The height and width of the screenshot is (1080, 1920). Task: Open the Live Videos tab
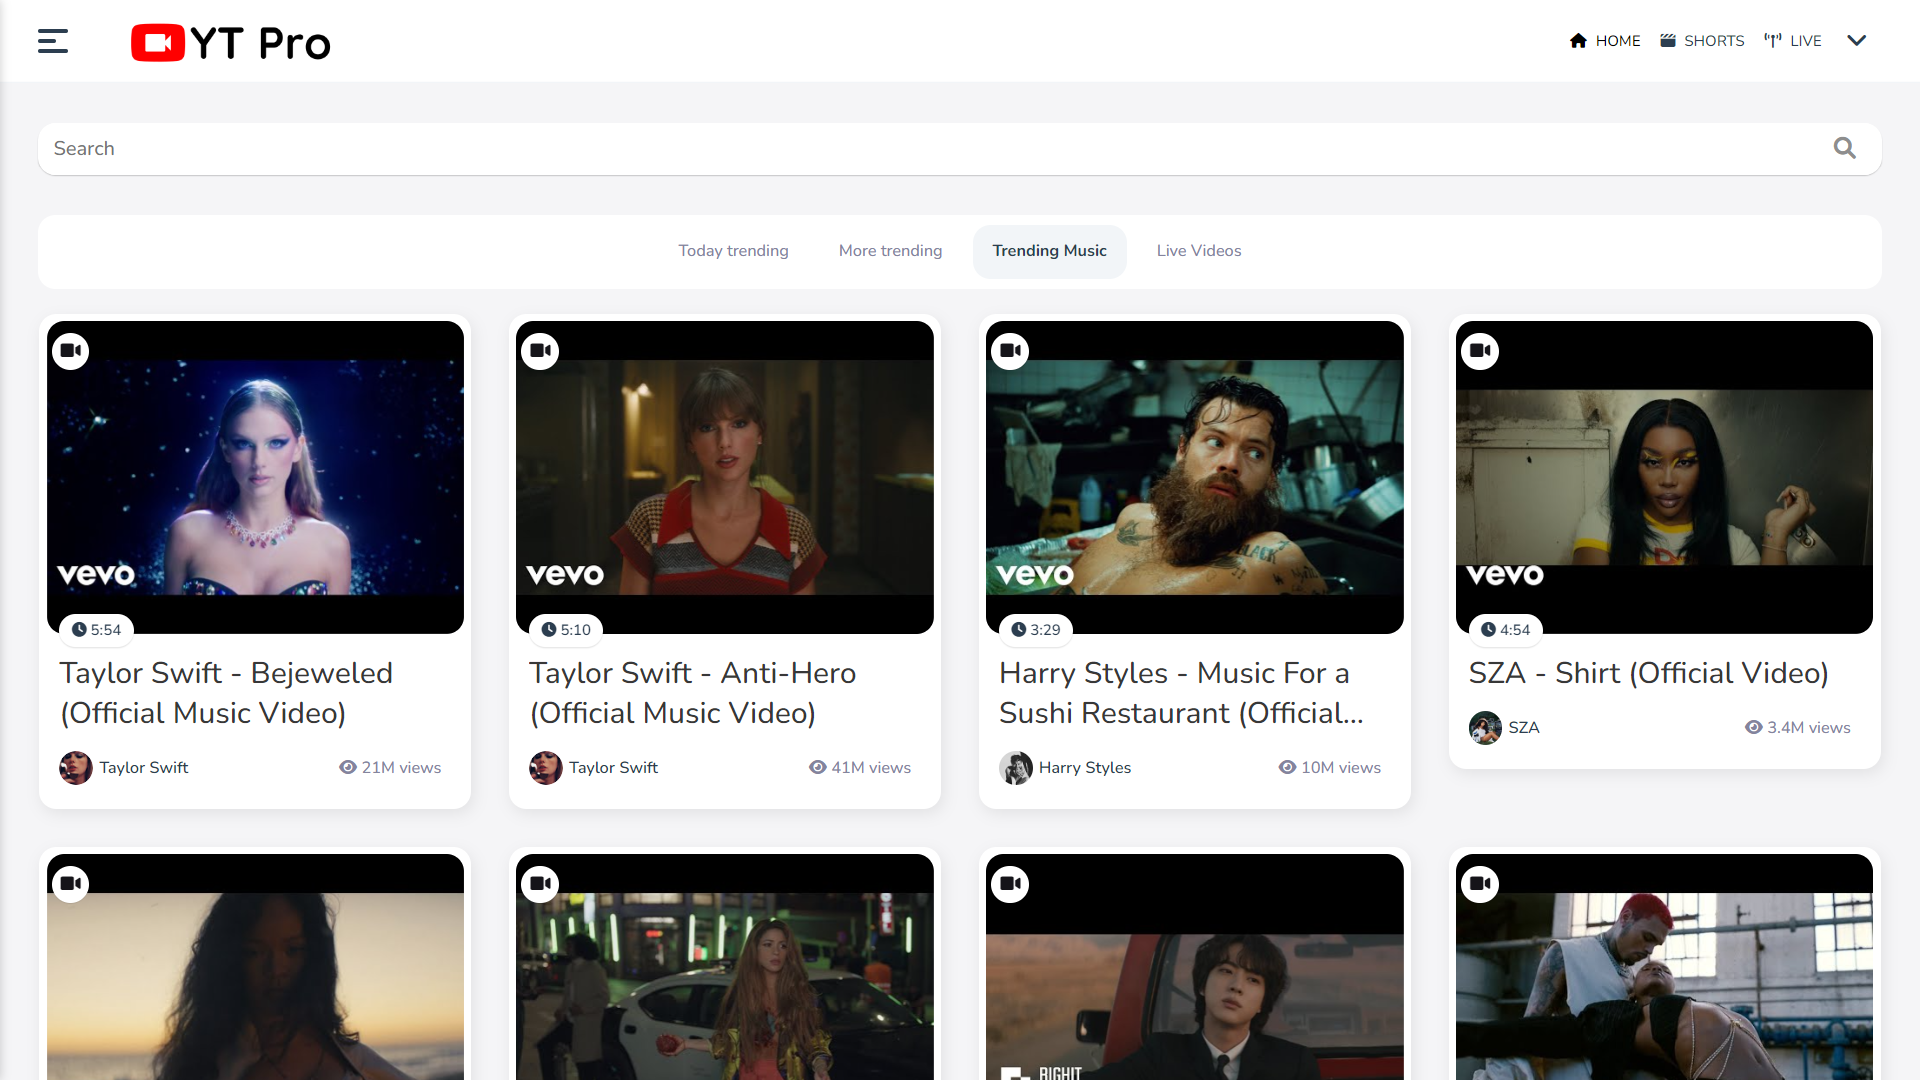pyautogui.click(x=1199, y=251)
